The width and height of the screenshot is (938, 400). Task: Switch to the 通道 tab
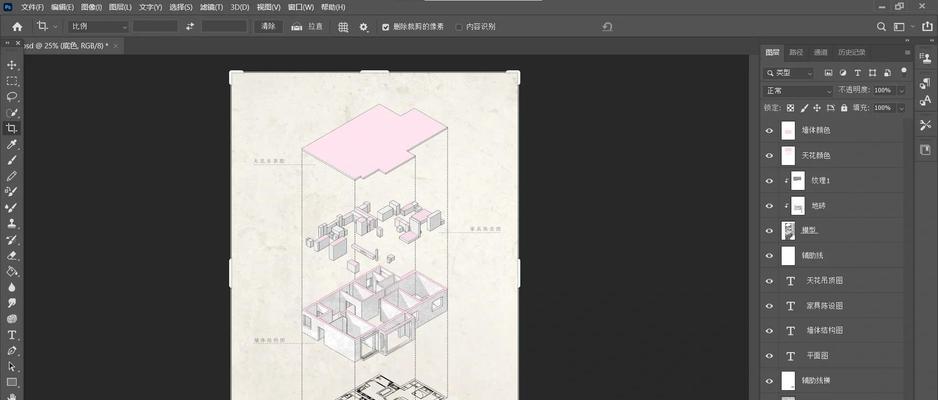pos(820,52)
